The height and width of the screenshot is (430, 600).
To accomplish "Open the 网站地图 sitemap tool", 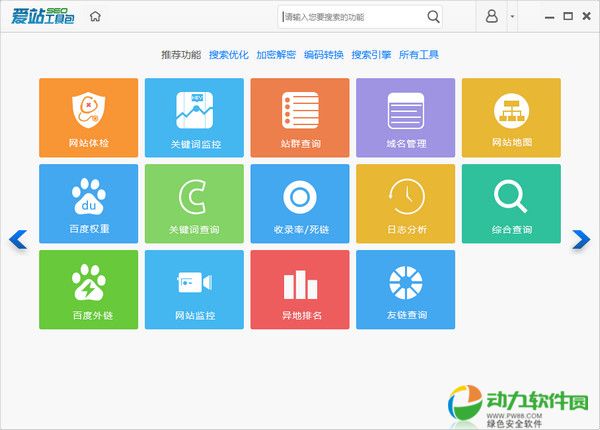I will (x=511, y=117).
